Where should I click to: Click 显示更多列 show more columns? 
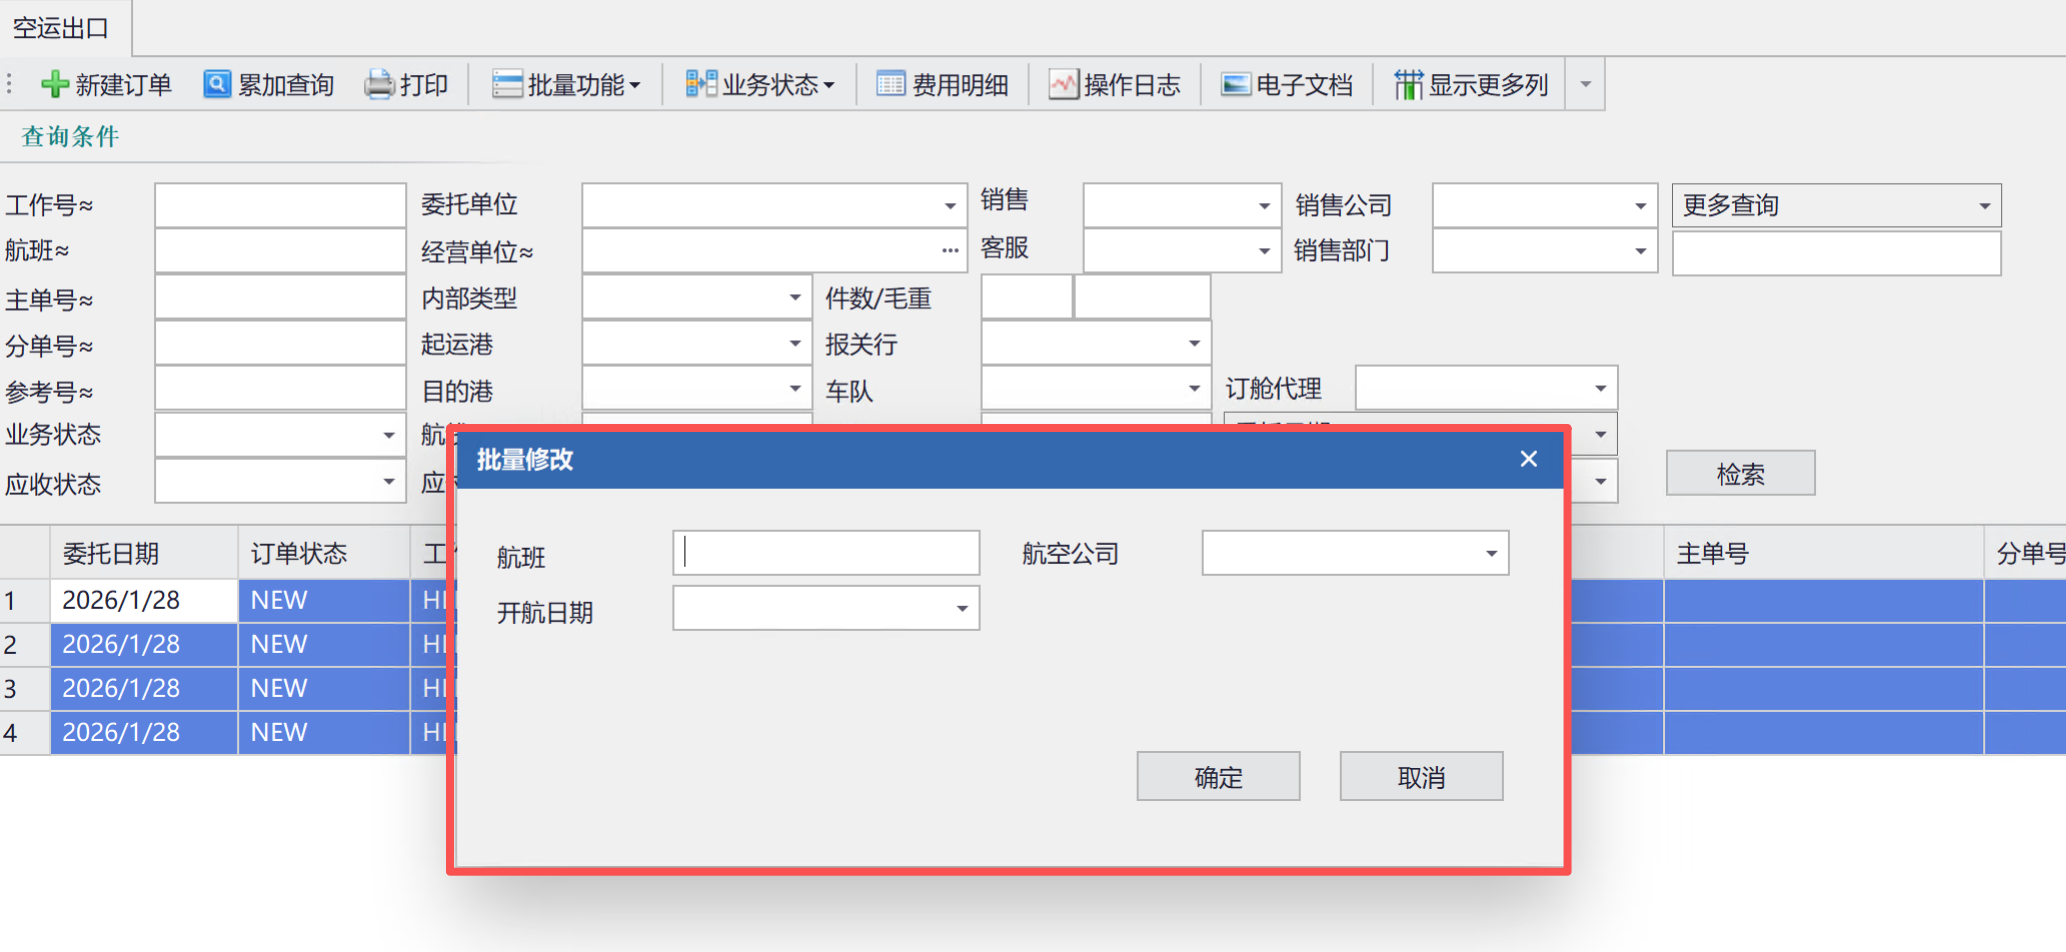coord(1471,84)
